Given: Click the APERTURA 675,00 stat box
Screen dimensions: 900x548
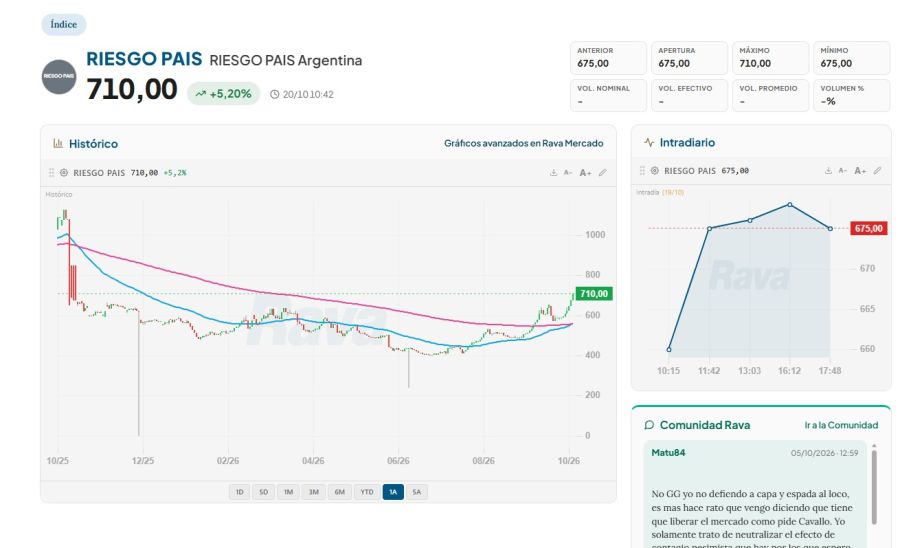Looking at the screenshot, I should (689, 58).
